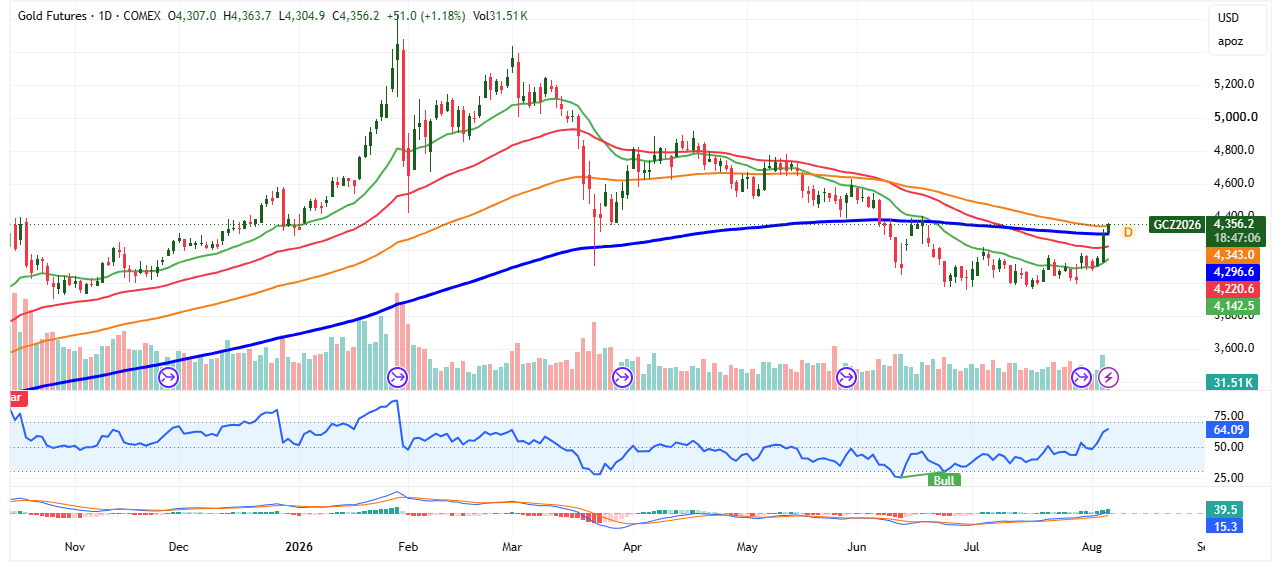Click the green Bull divergence label

[x=943, y=480]
